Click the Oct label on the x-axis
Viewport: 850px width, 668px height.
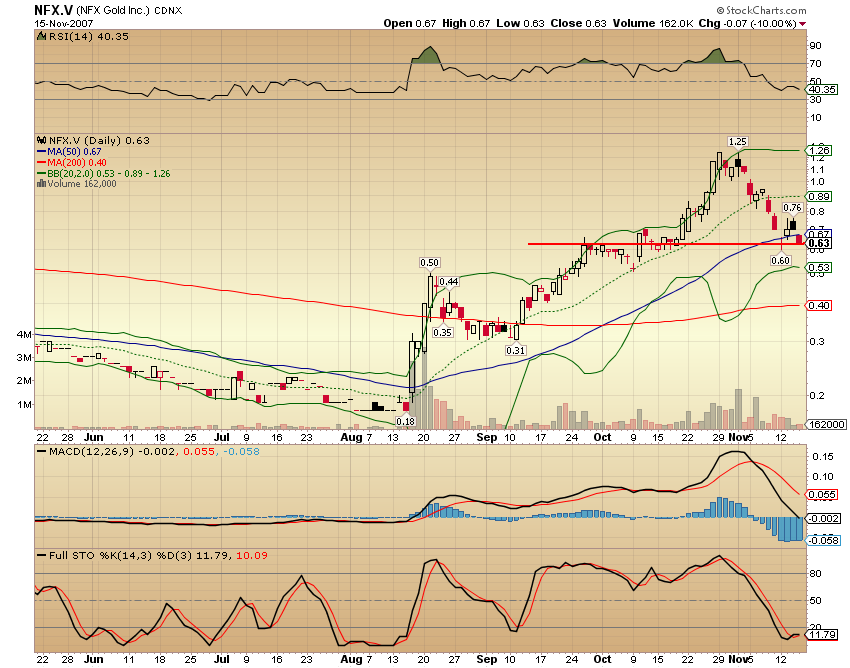tap(602, 438)
